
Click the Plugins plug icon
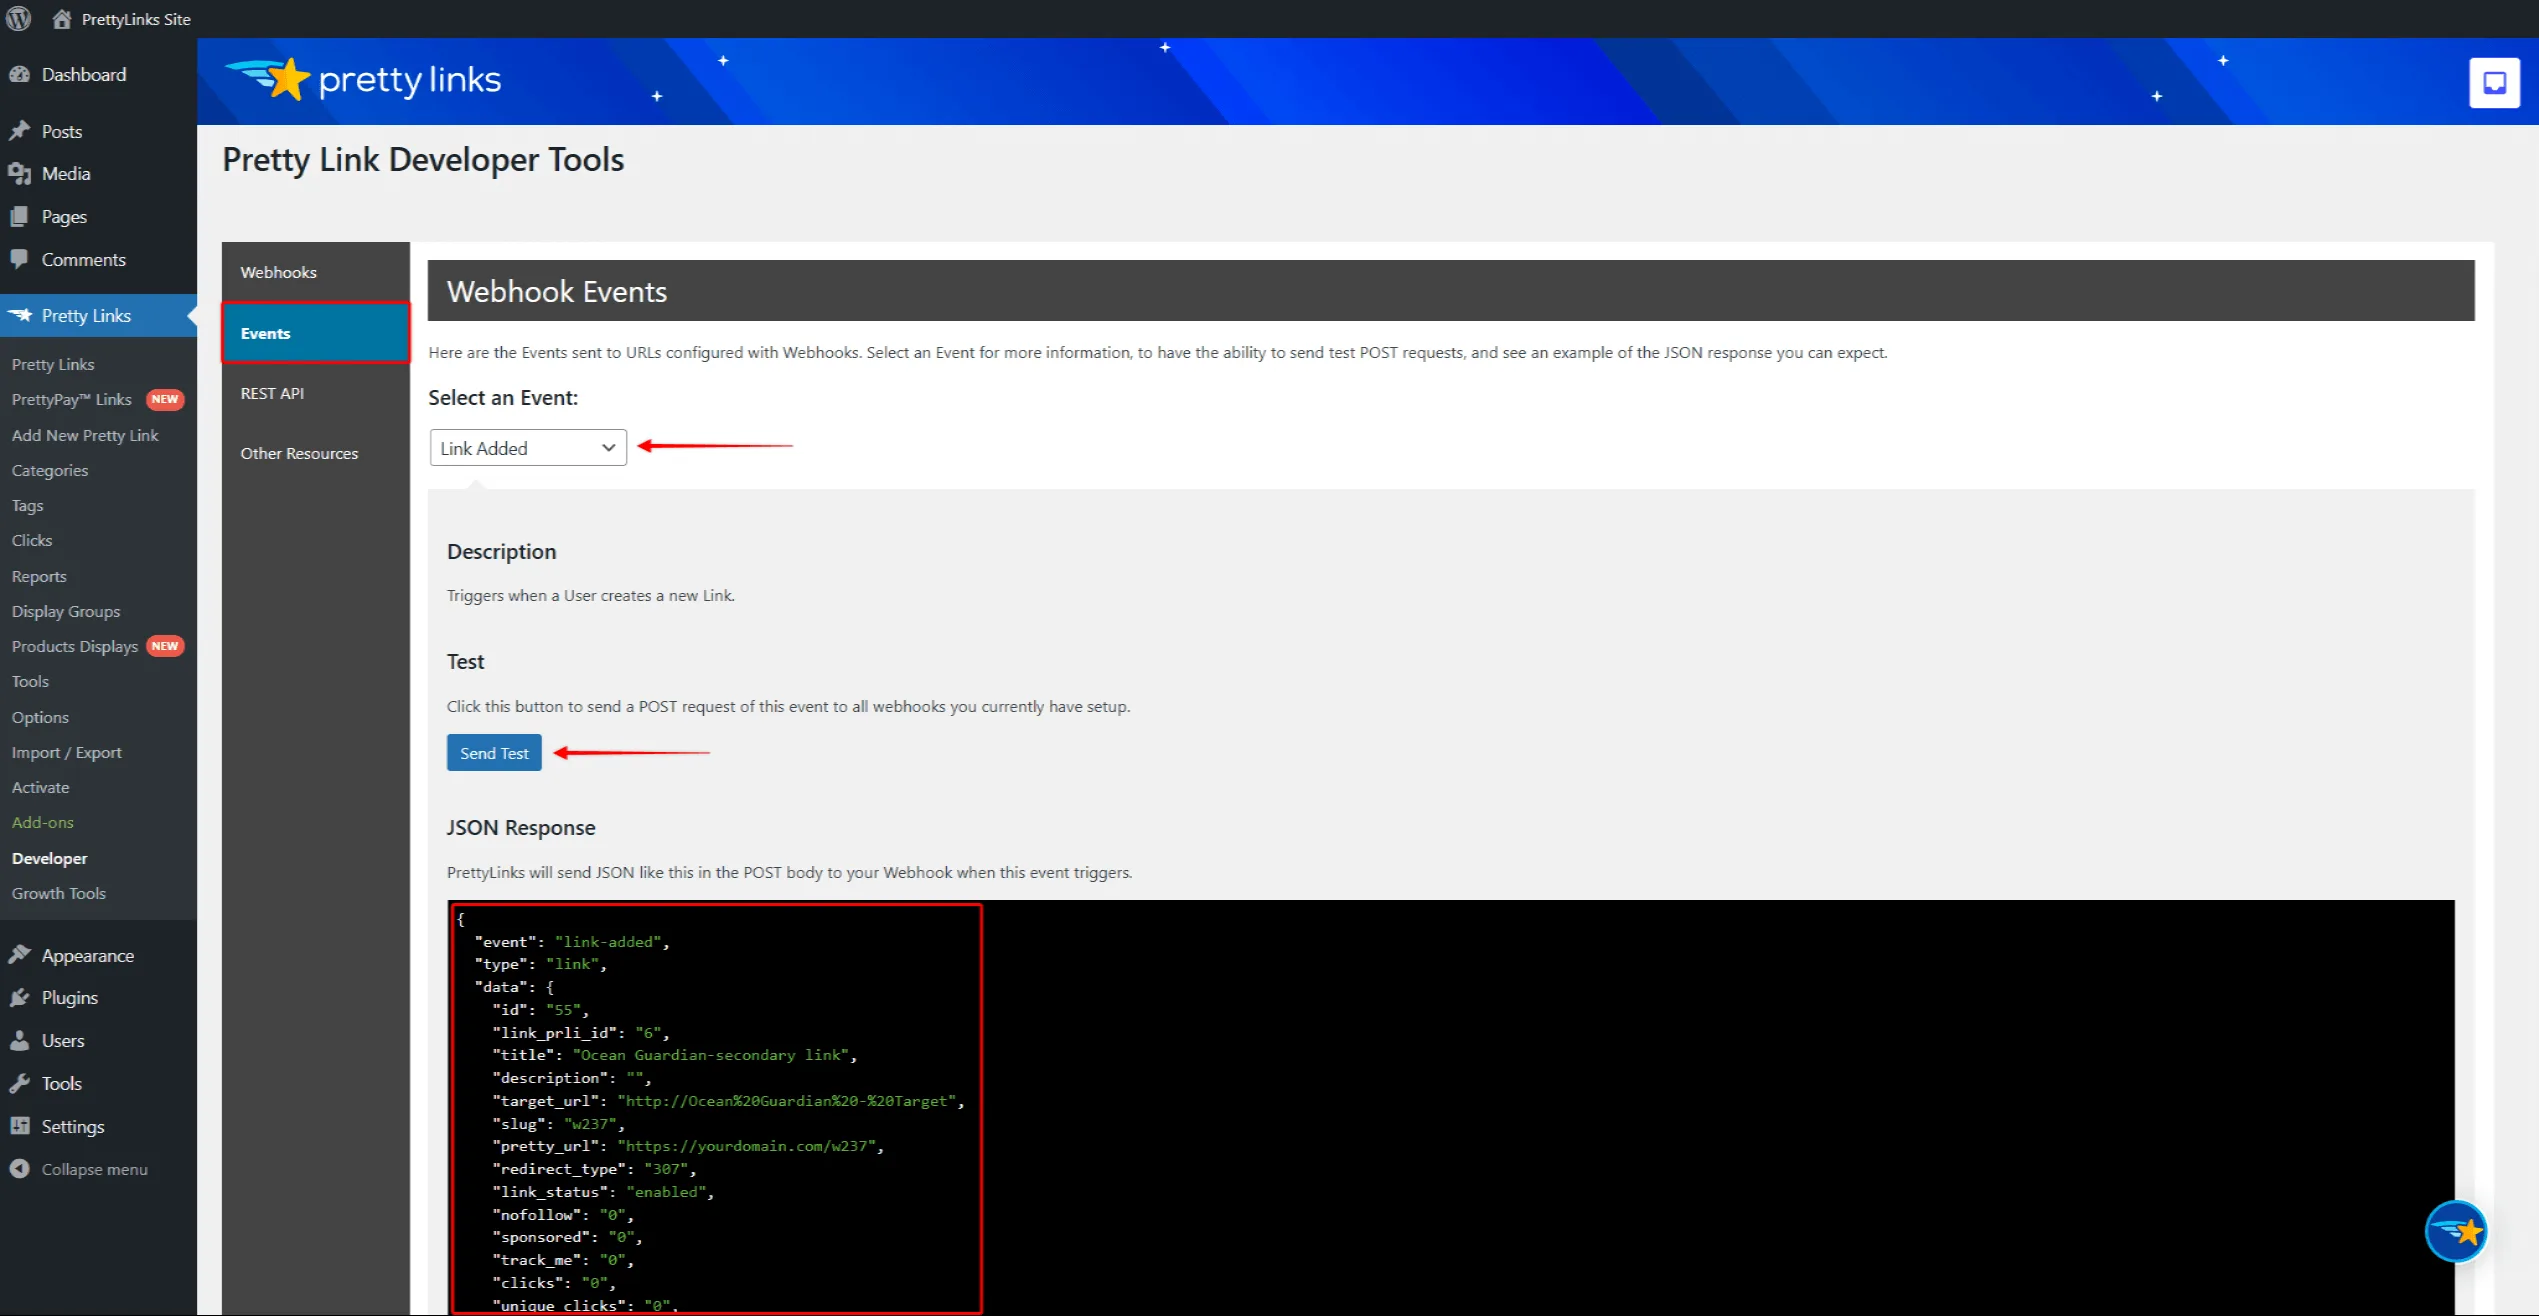coord(19,997)
